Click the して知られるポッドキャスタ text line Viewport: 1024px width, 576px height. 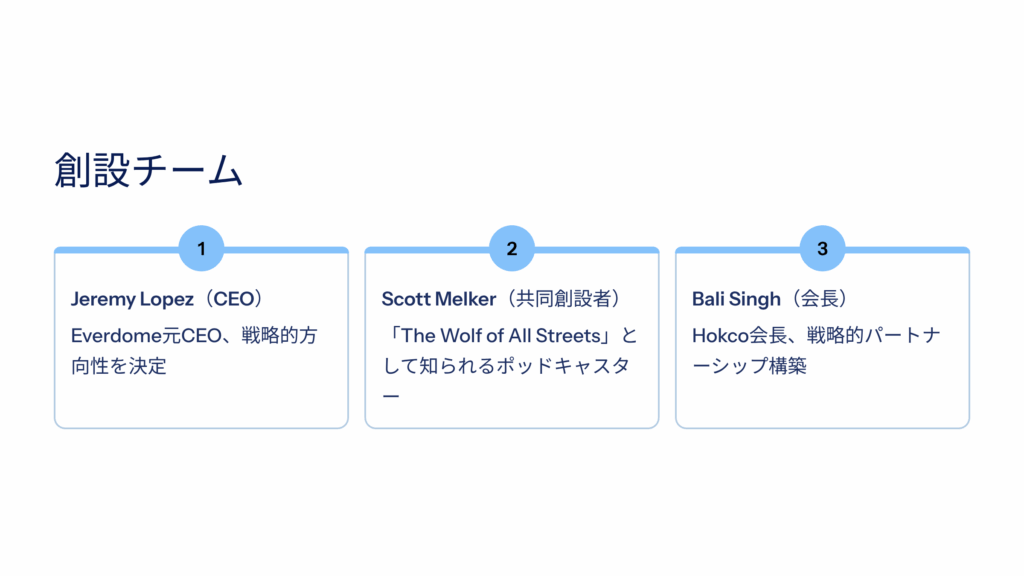click(x=506, y=366)
